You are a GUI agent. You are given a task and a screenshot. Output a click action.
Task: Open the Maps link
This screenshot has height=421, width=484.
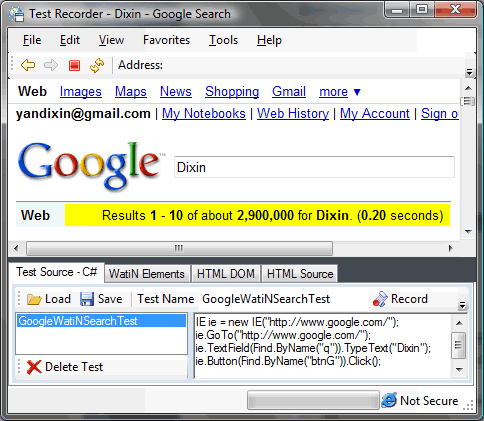pos(131,92)
